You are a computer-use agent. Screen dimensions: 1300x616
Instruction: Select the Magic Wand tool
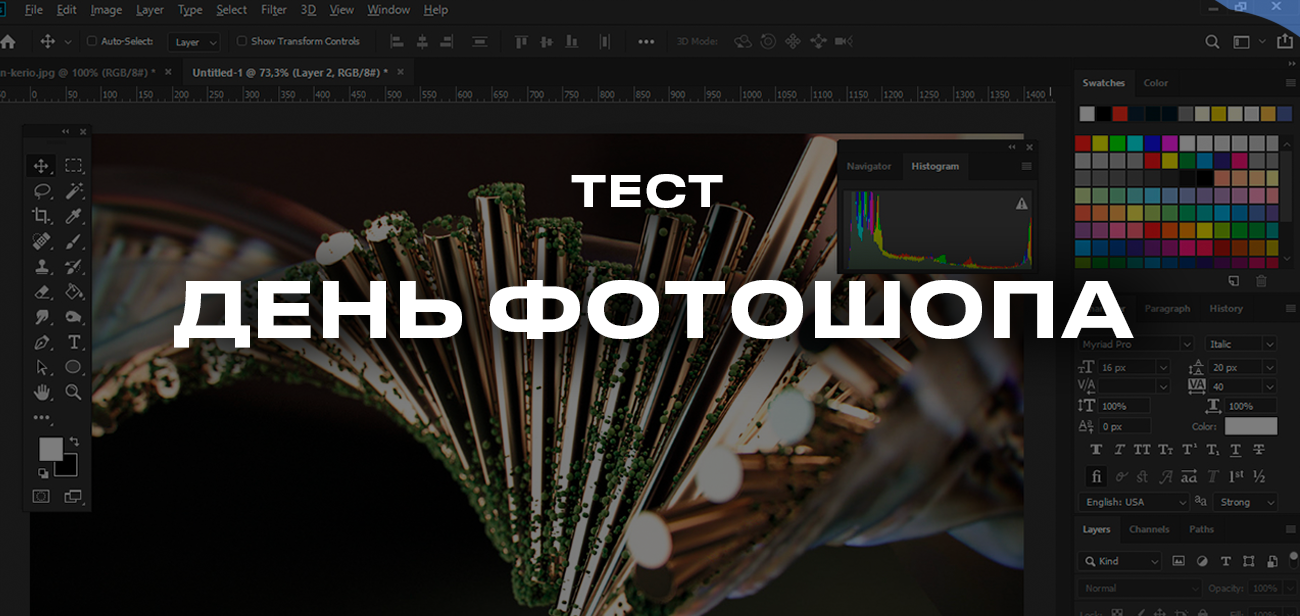[74, 191]
